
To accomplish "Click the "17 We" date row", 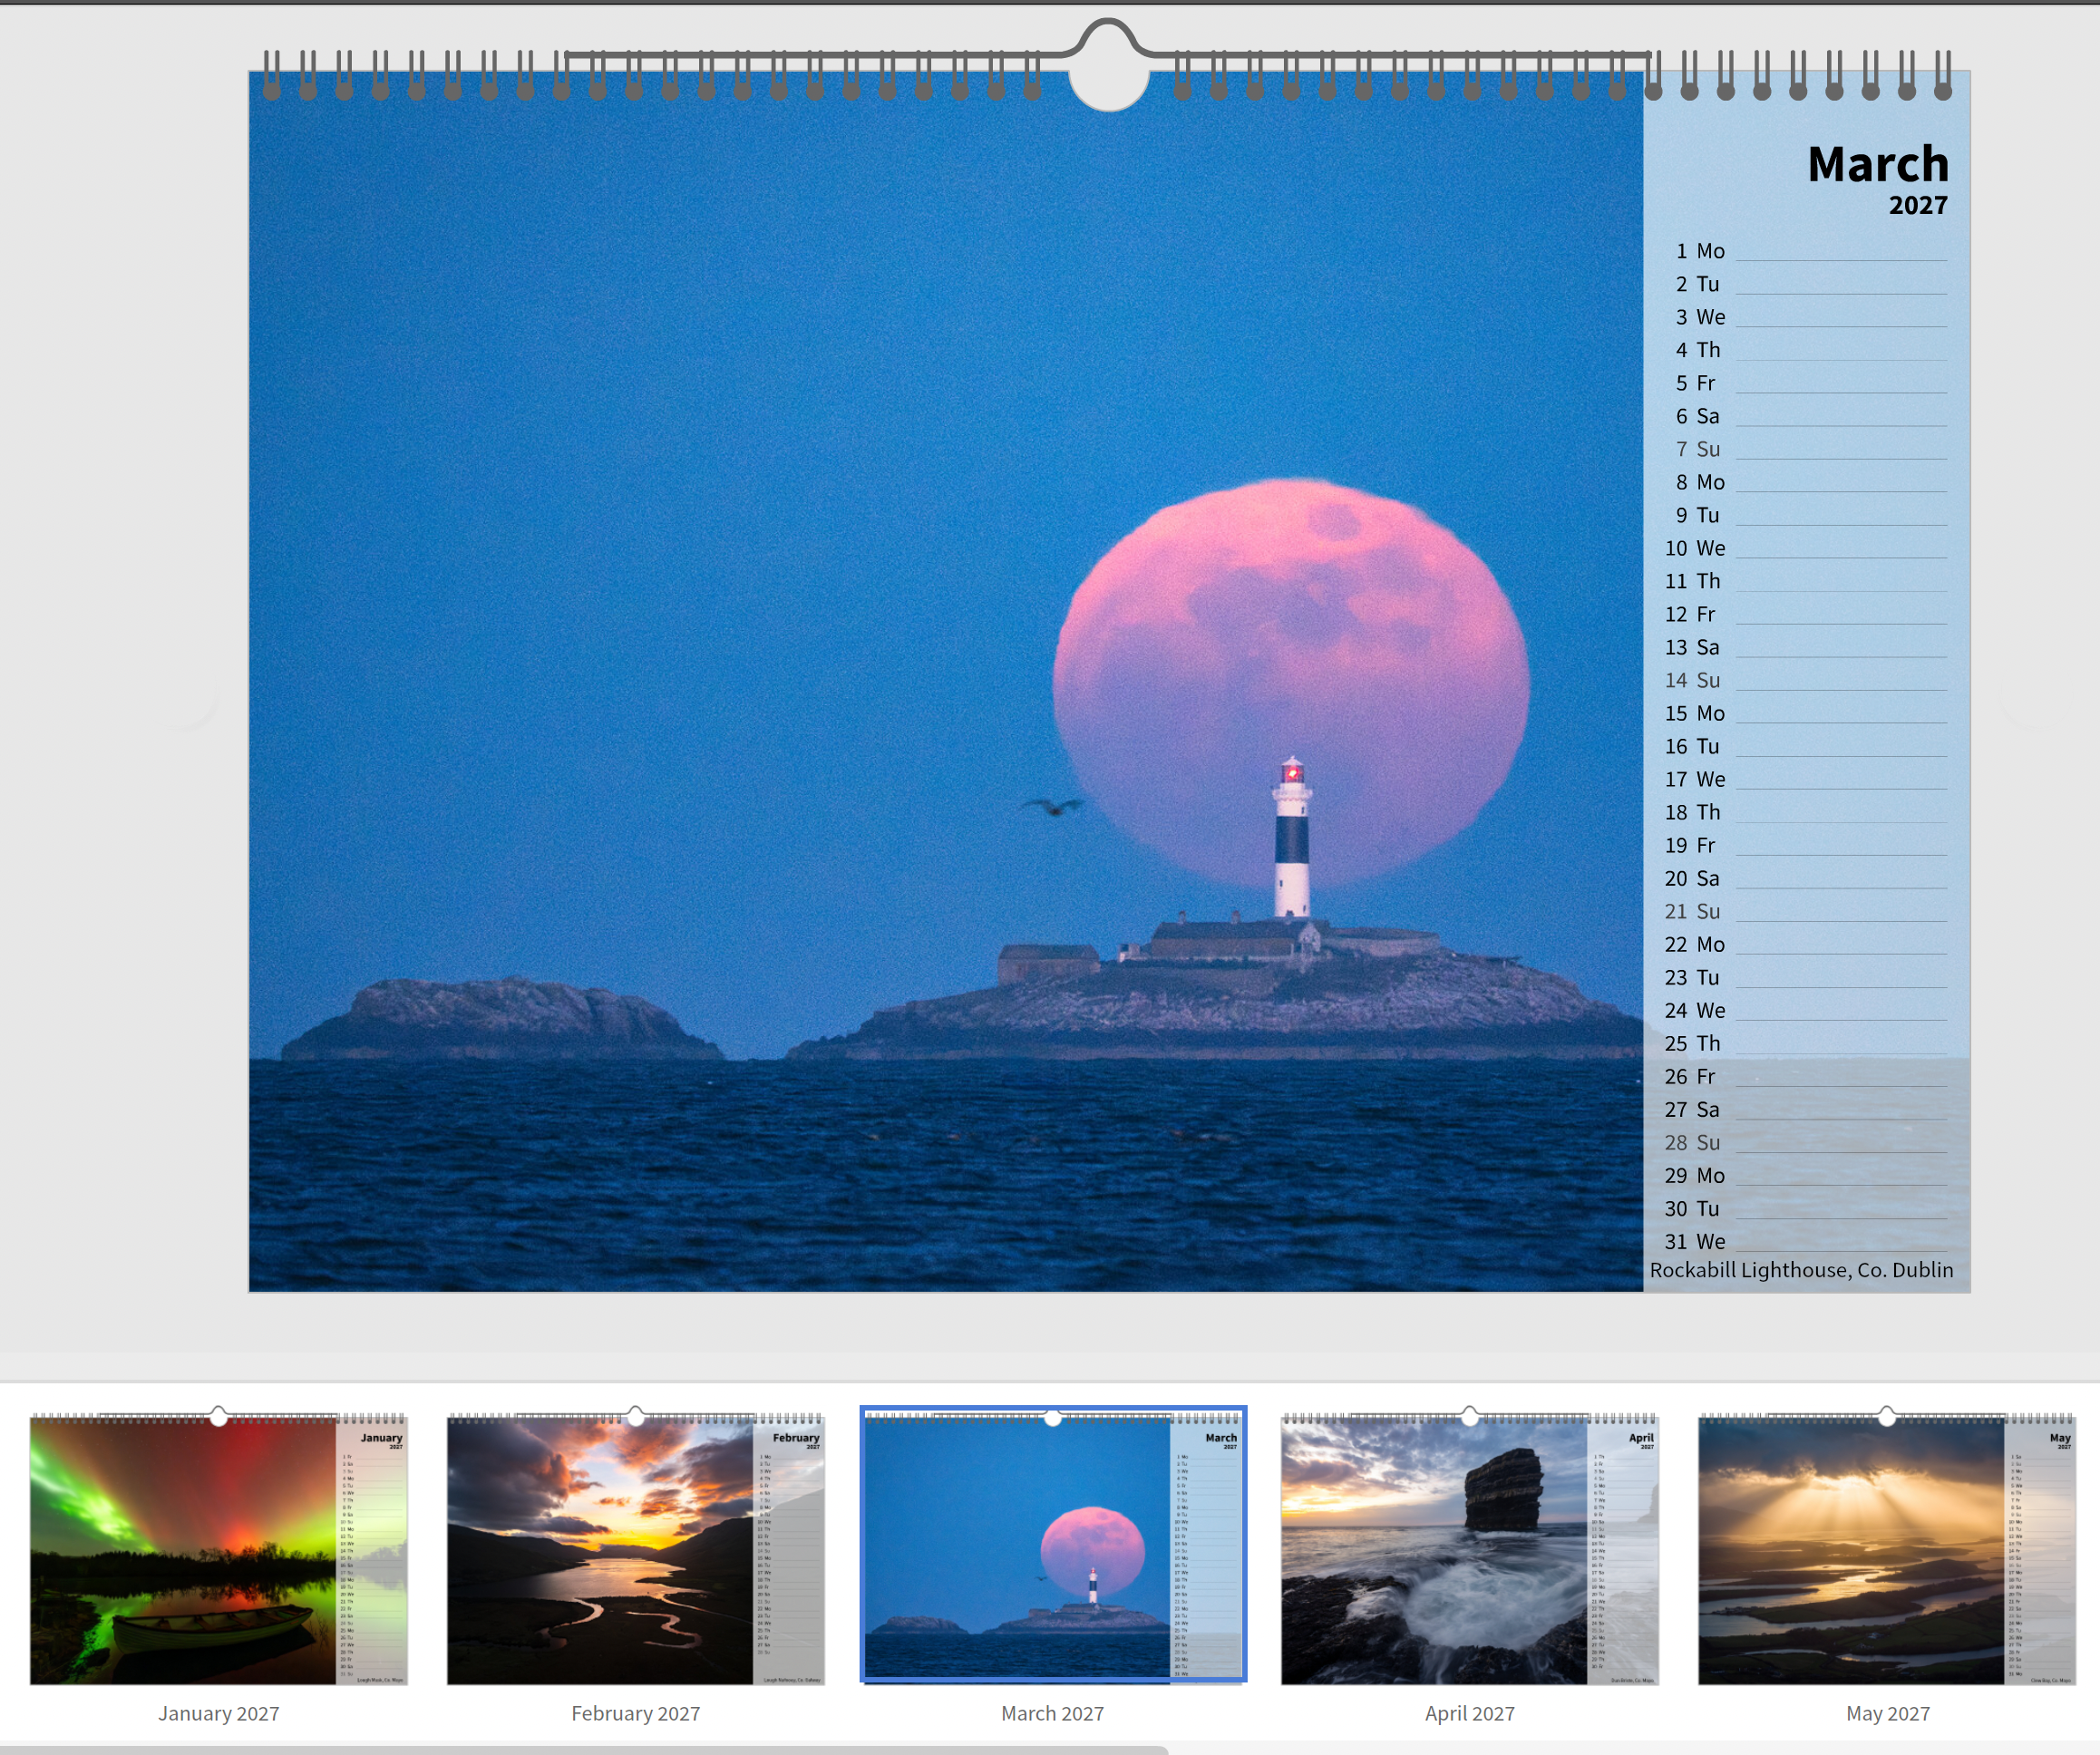I will pyautogui.click(x=1806, y=779).
